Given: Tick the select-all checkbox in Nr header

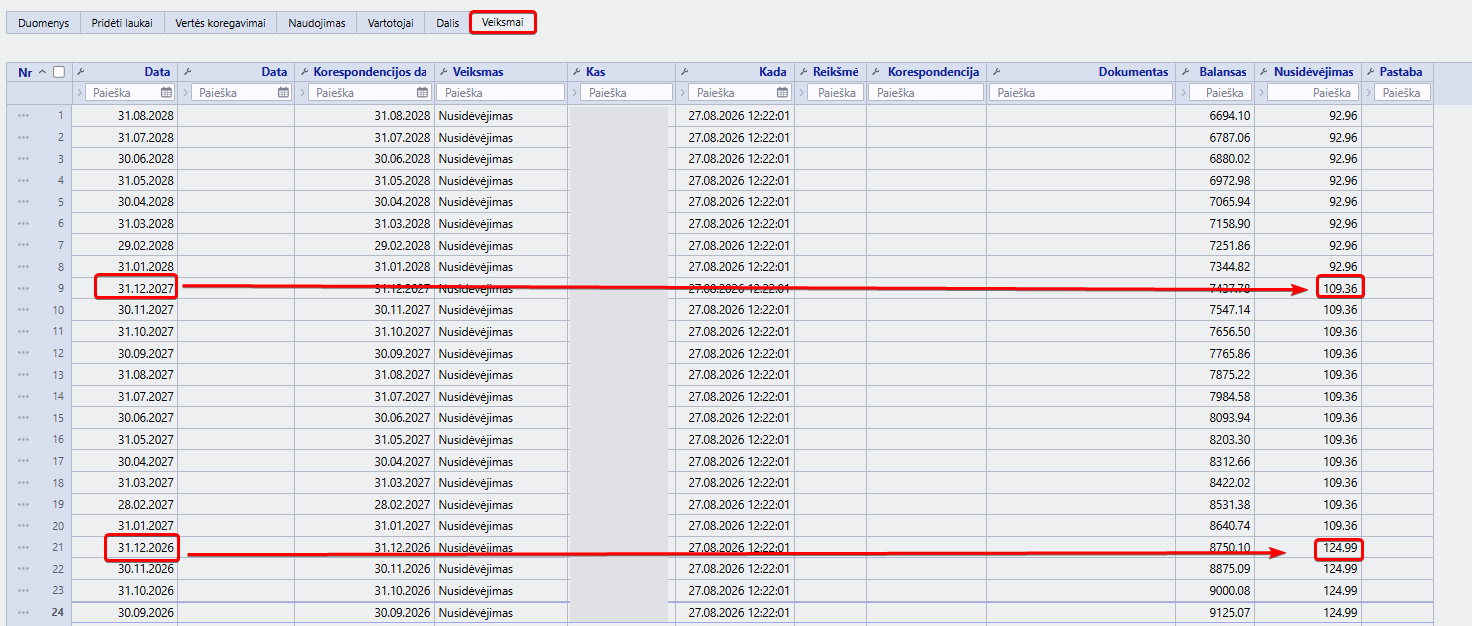Looking at the screenshot, I should (59, 72).
